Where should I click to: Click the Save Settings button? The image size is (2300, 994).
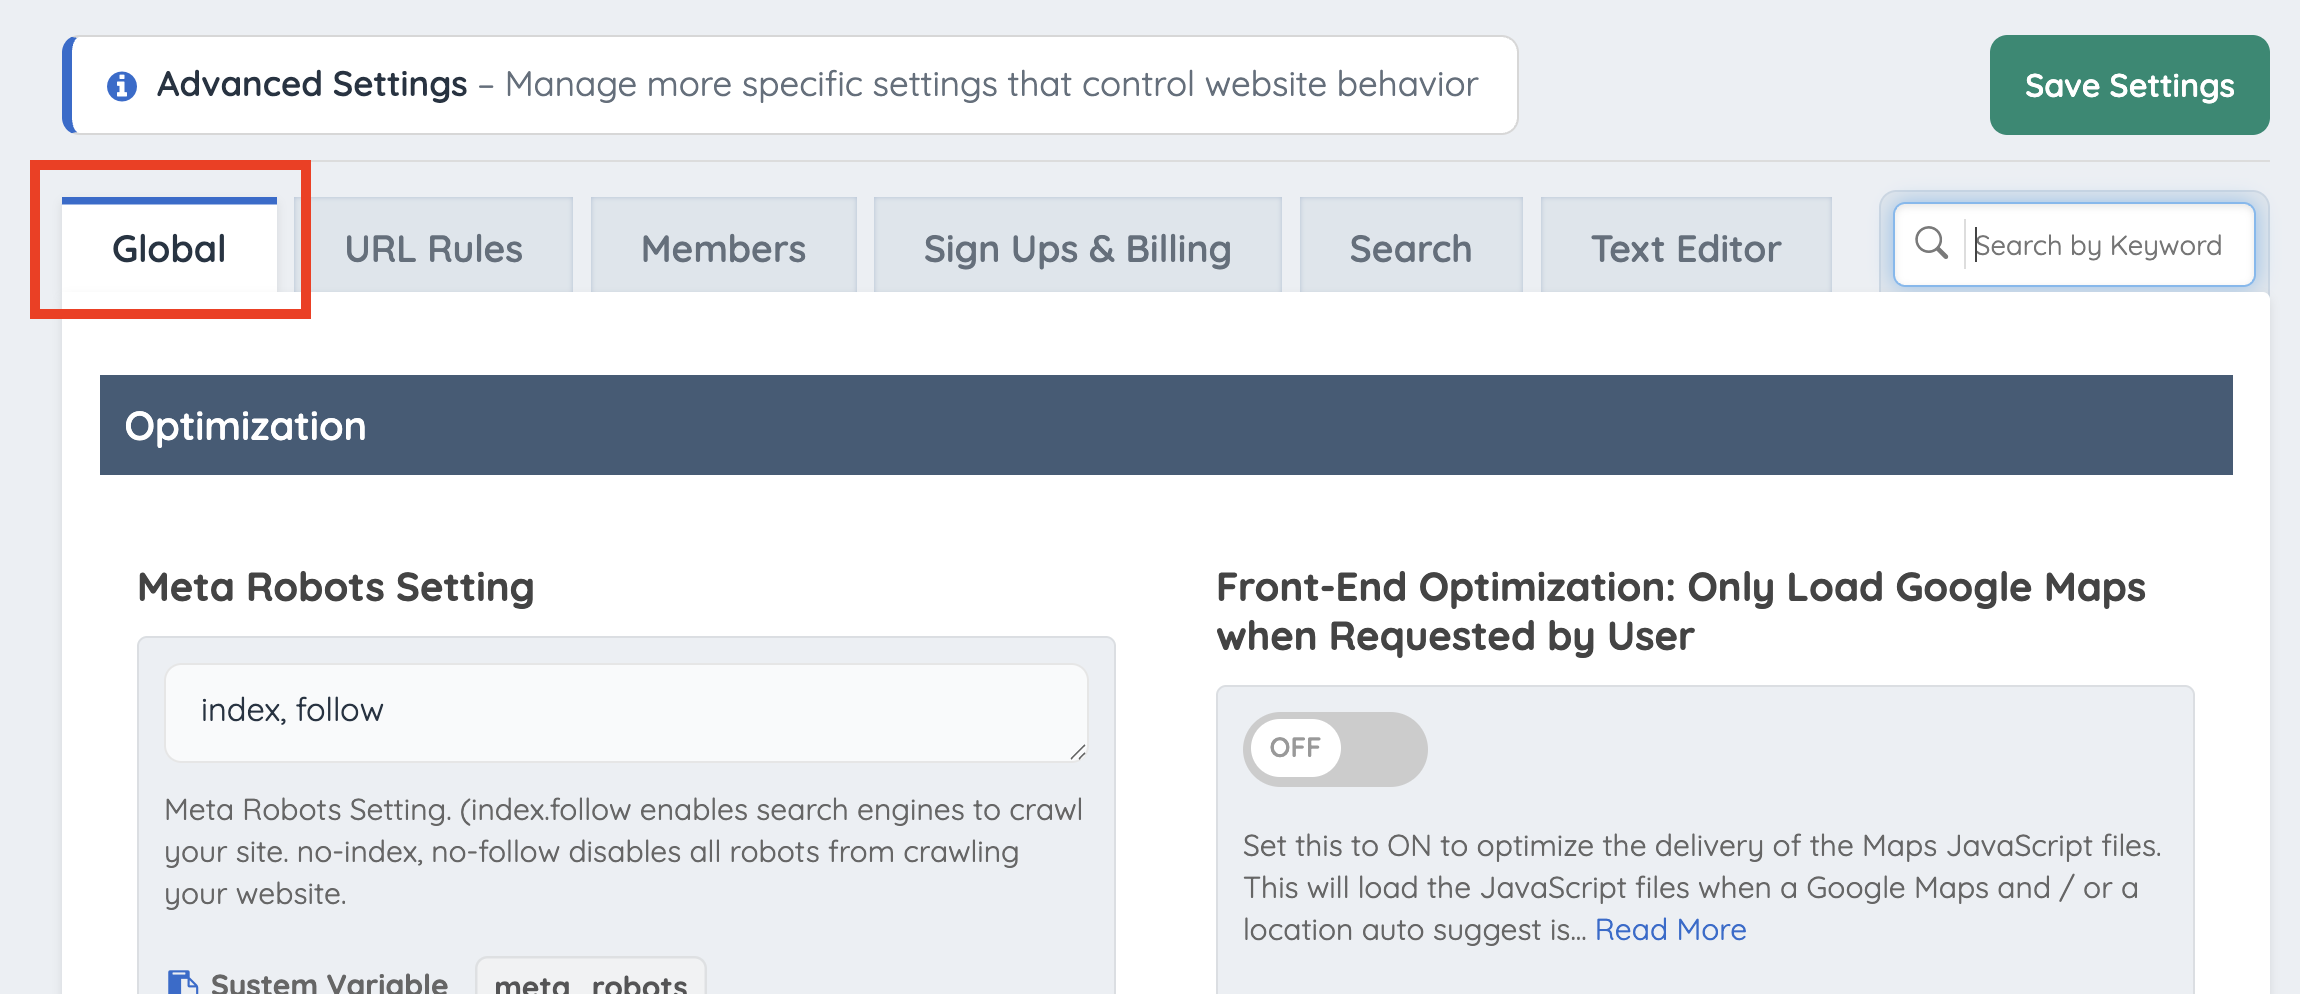point(2129,85)
